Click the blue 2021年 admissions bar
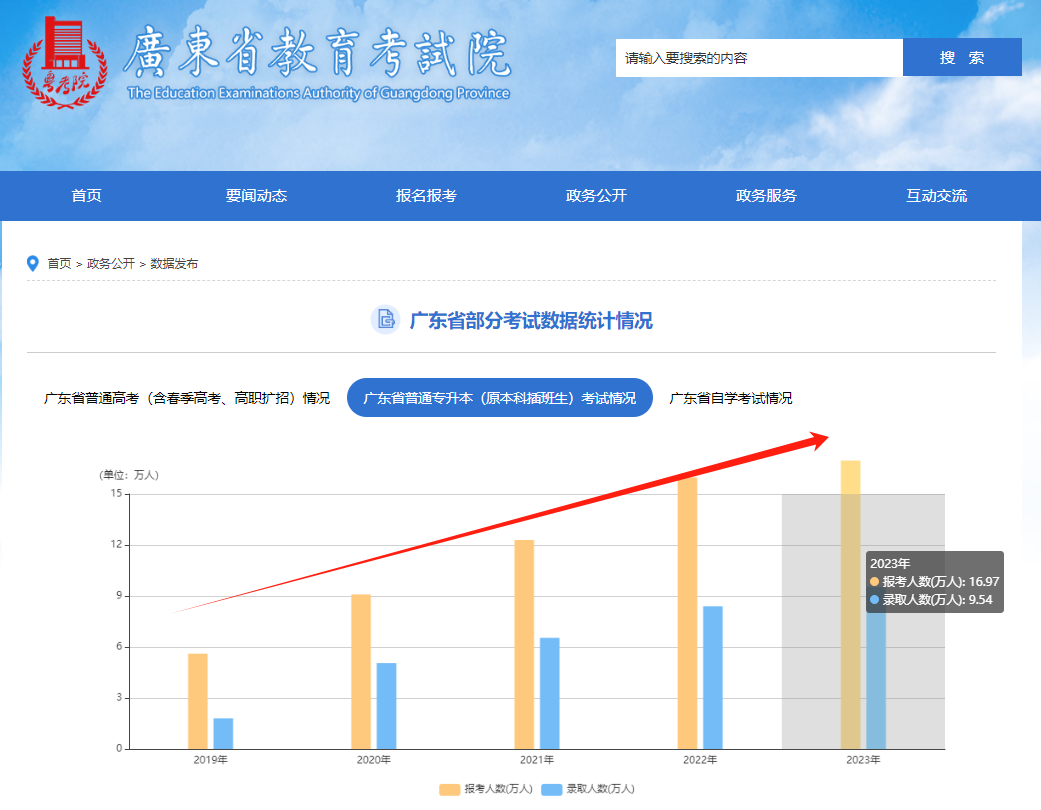Viewport: 1041px width, 810px height. 549,693
